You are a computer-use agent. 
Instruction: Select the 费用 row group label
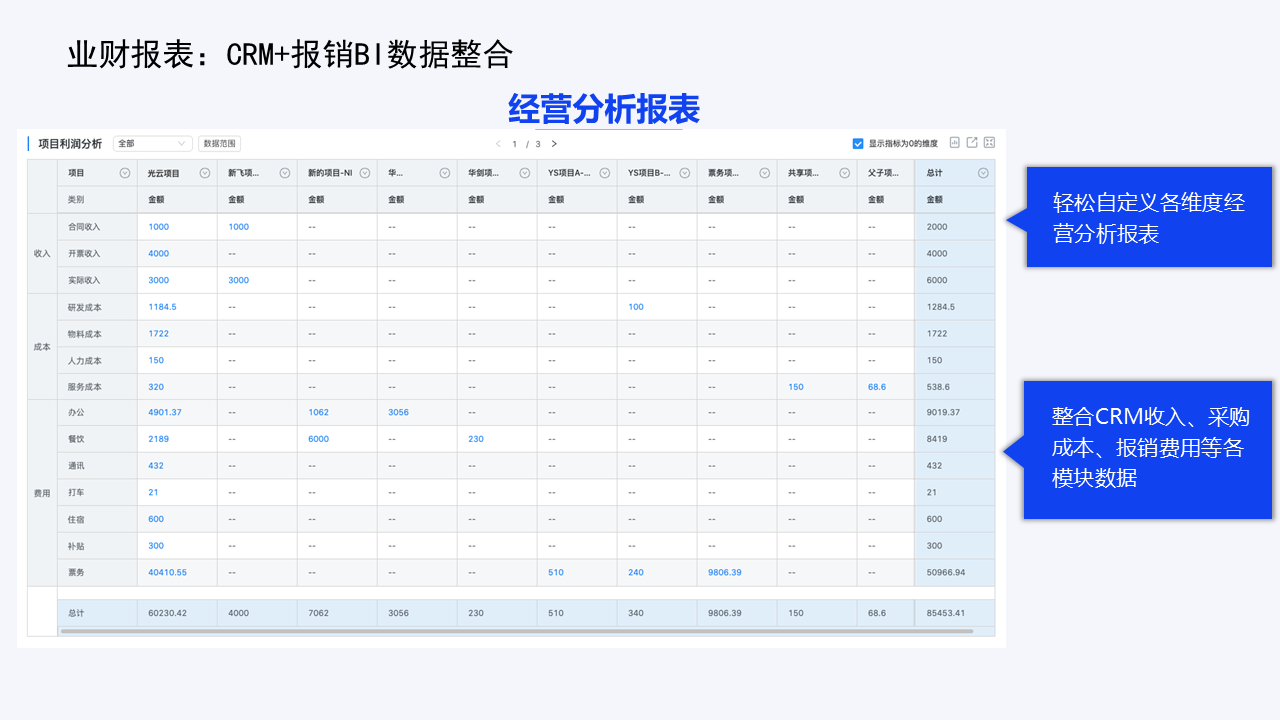(x=42, y=493)
